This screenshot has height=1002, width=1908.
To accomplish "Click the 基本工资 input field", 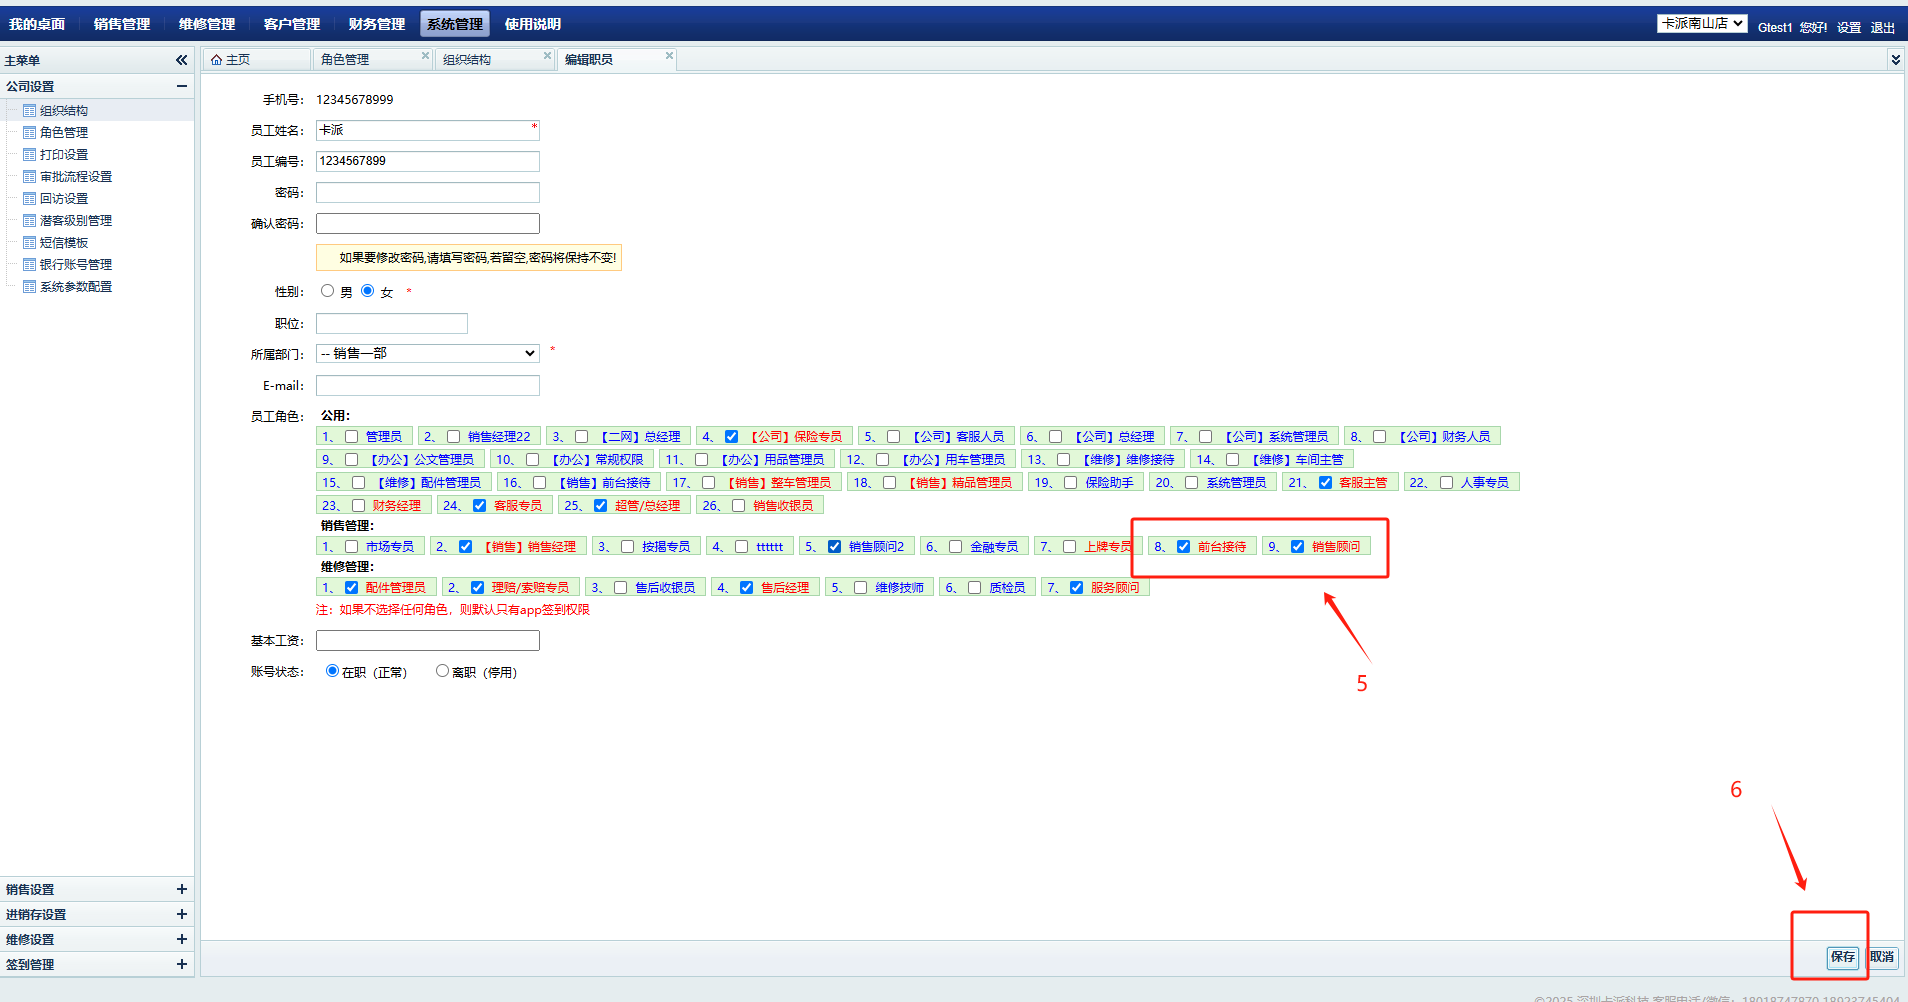I will (427, 641).
